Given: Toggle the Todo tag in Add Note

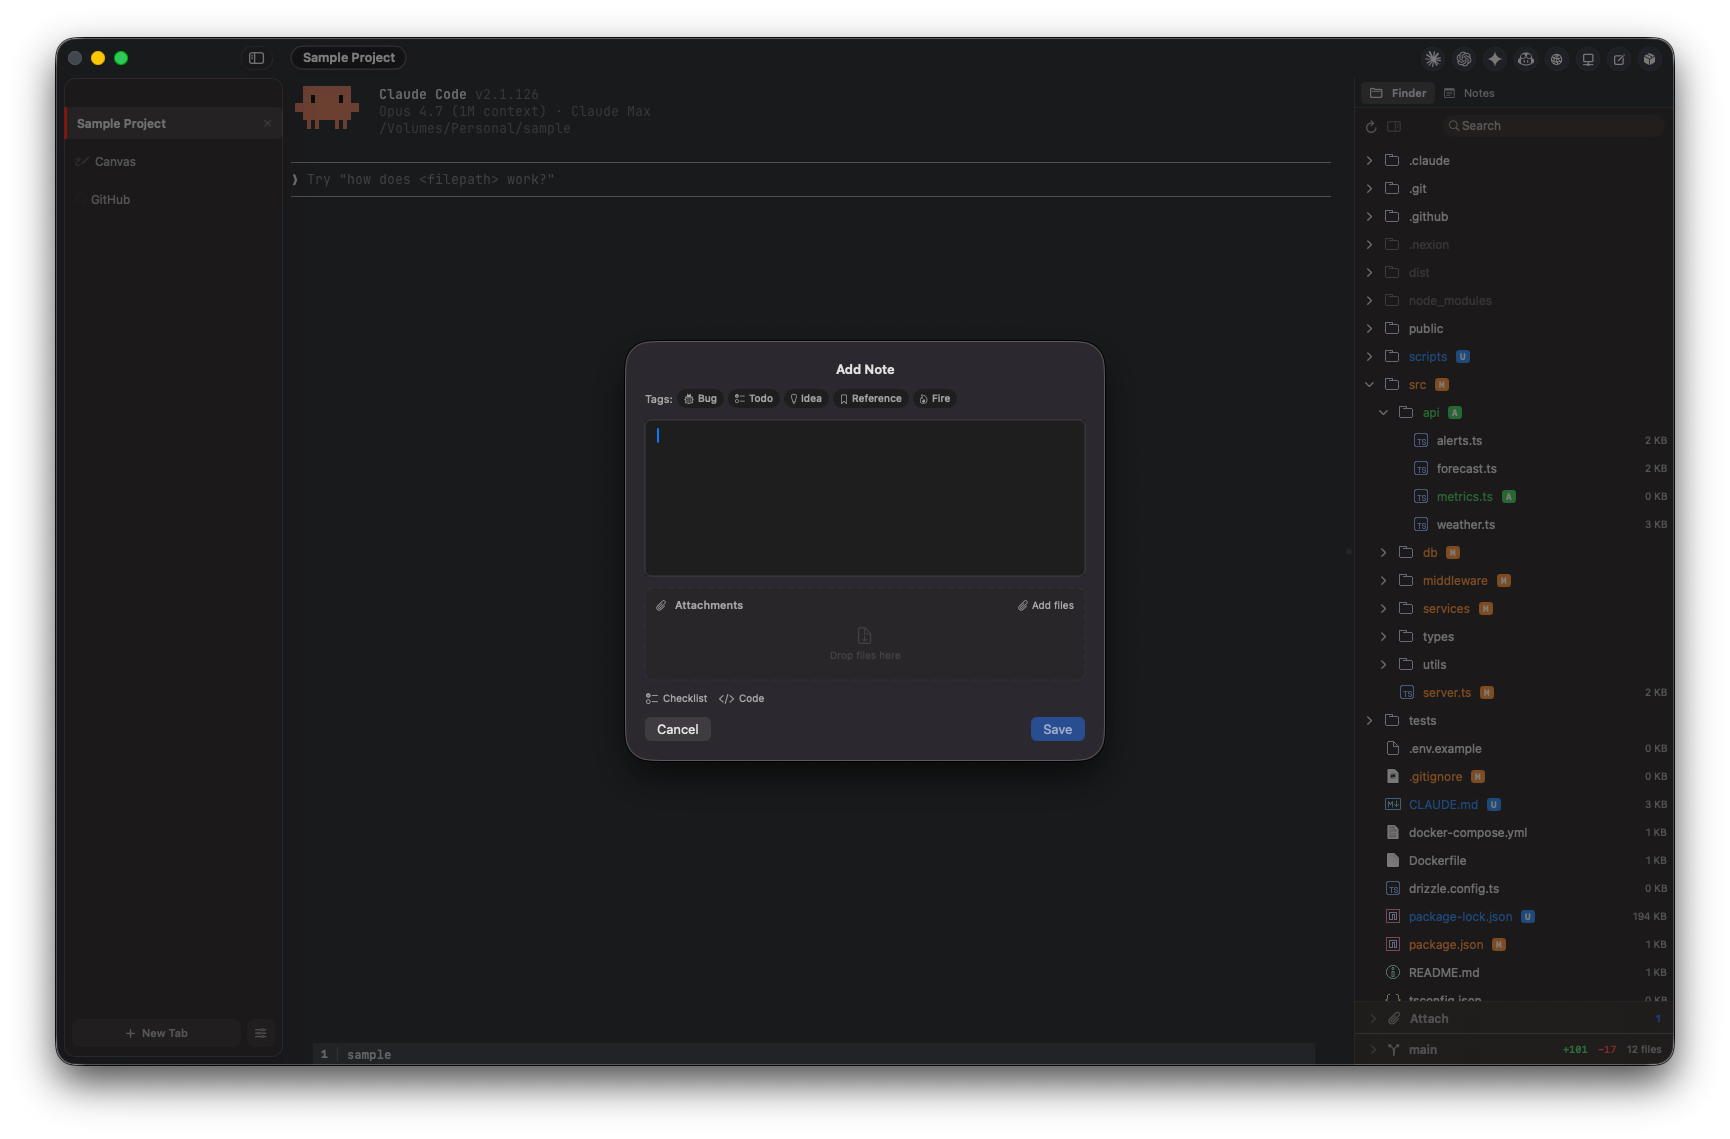Looking at the screenshot, I should pos(754,398).
